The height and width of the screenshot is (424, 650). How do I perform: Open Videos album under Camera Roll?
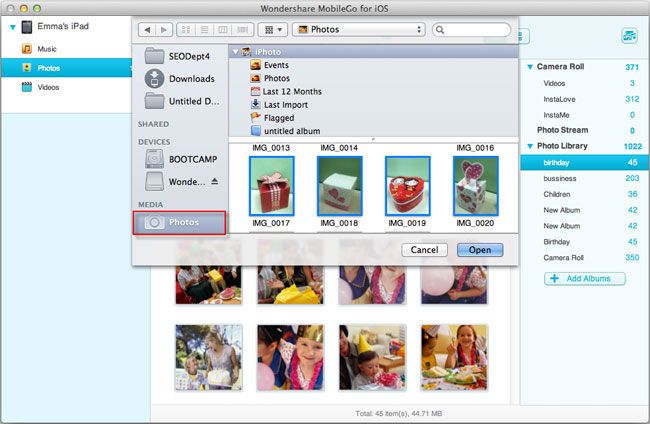click(585, 83)
